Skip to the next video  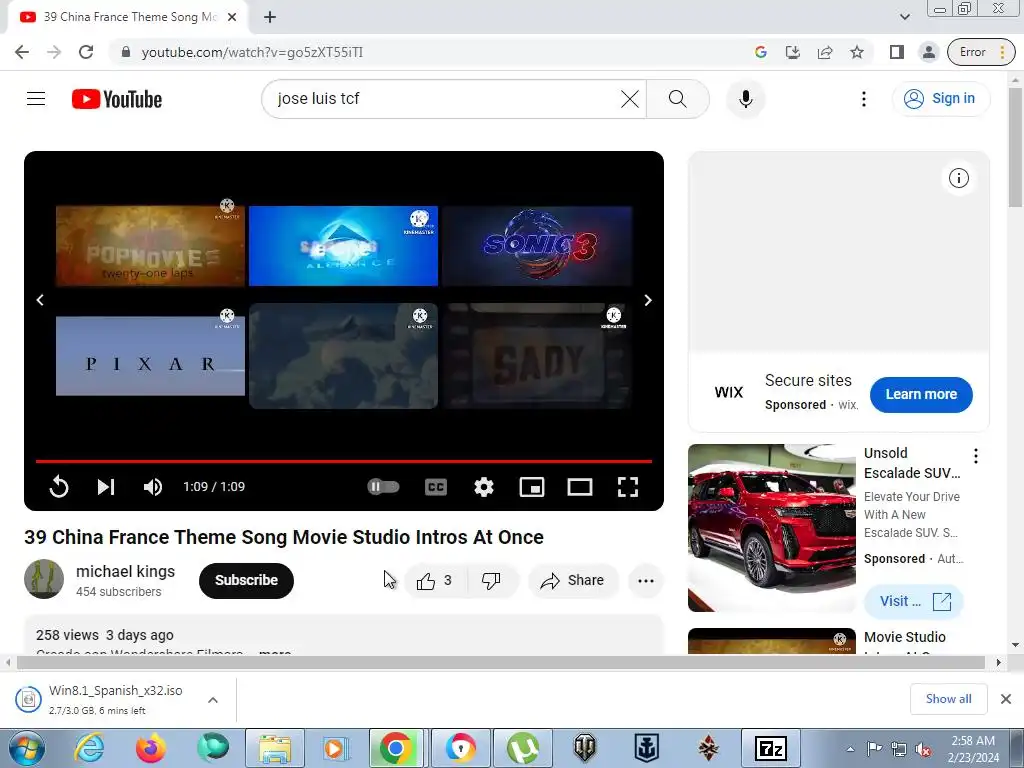(x=106, y=487)
